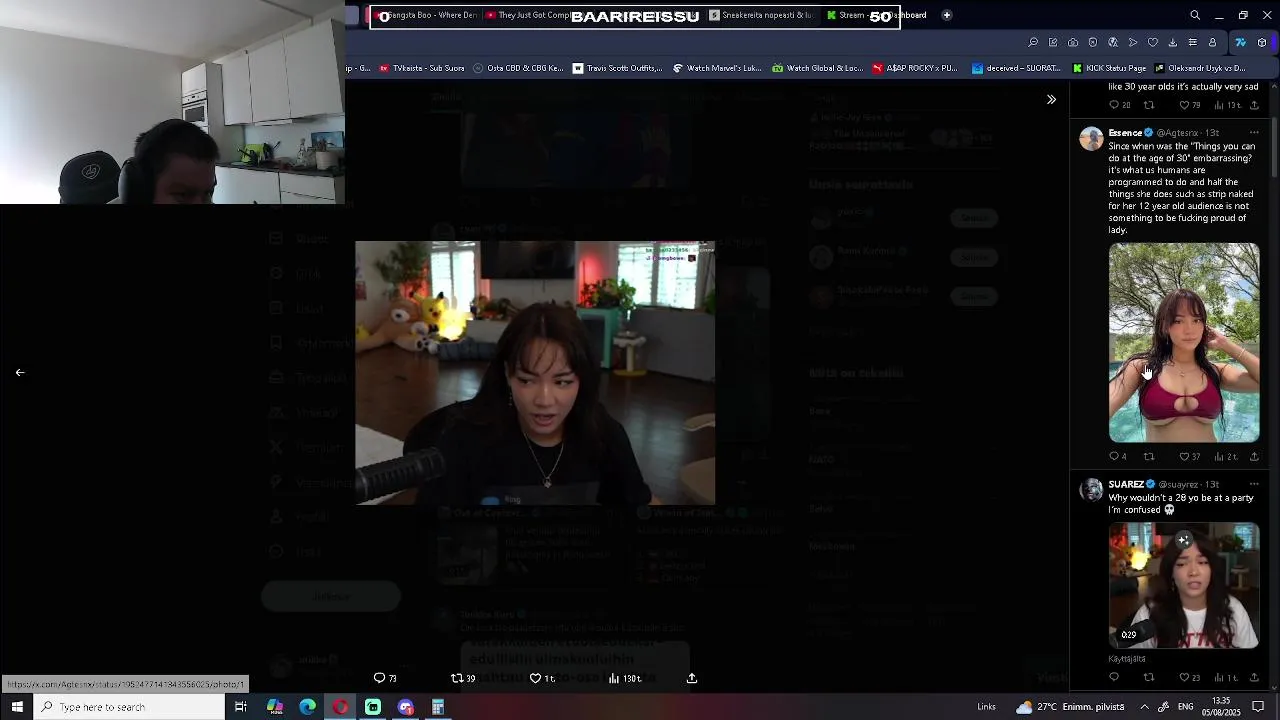
Task: Reply to the top post (20)
Action: click(1120, 105)
